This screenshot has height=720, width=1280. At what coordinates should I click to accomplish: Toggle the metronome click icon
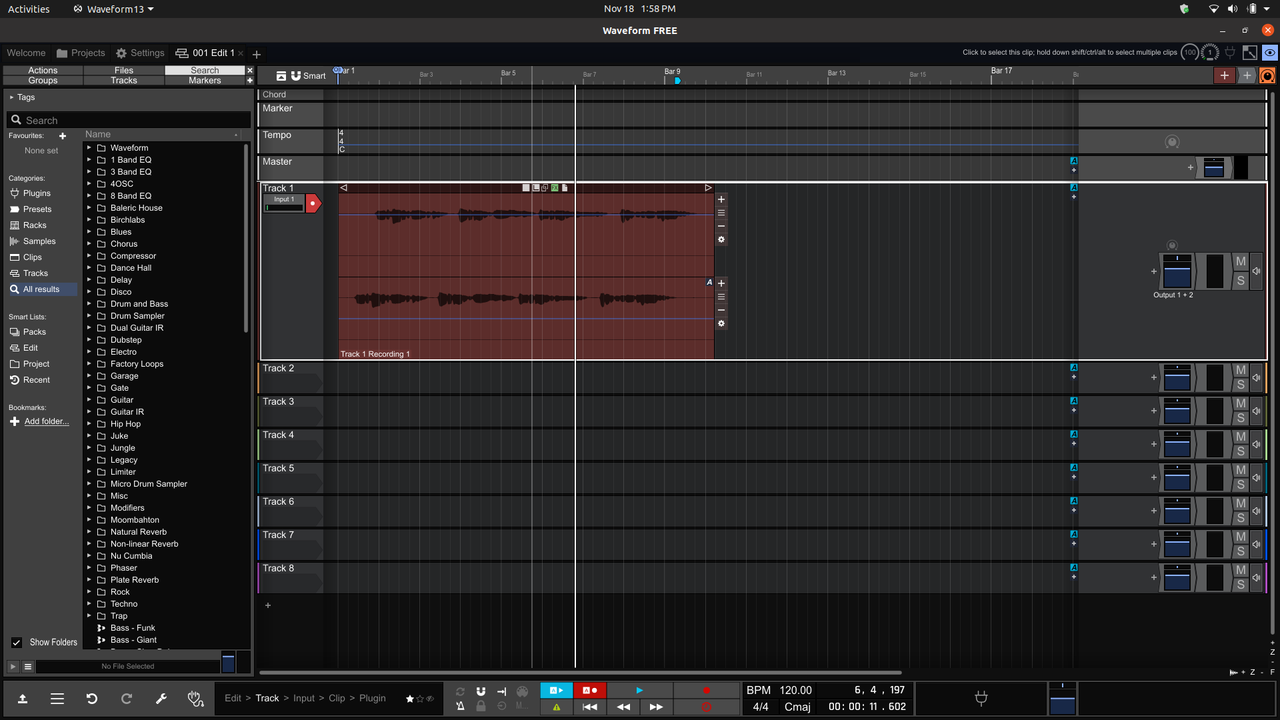click(x=460, y=706)
